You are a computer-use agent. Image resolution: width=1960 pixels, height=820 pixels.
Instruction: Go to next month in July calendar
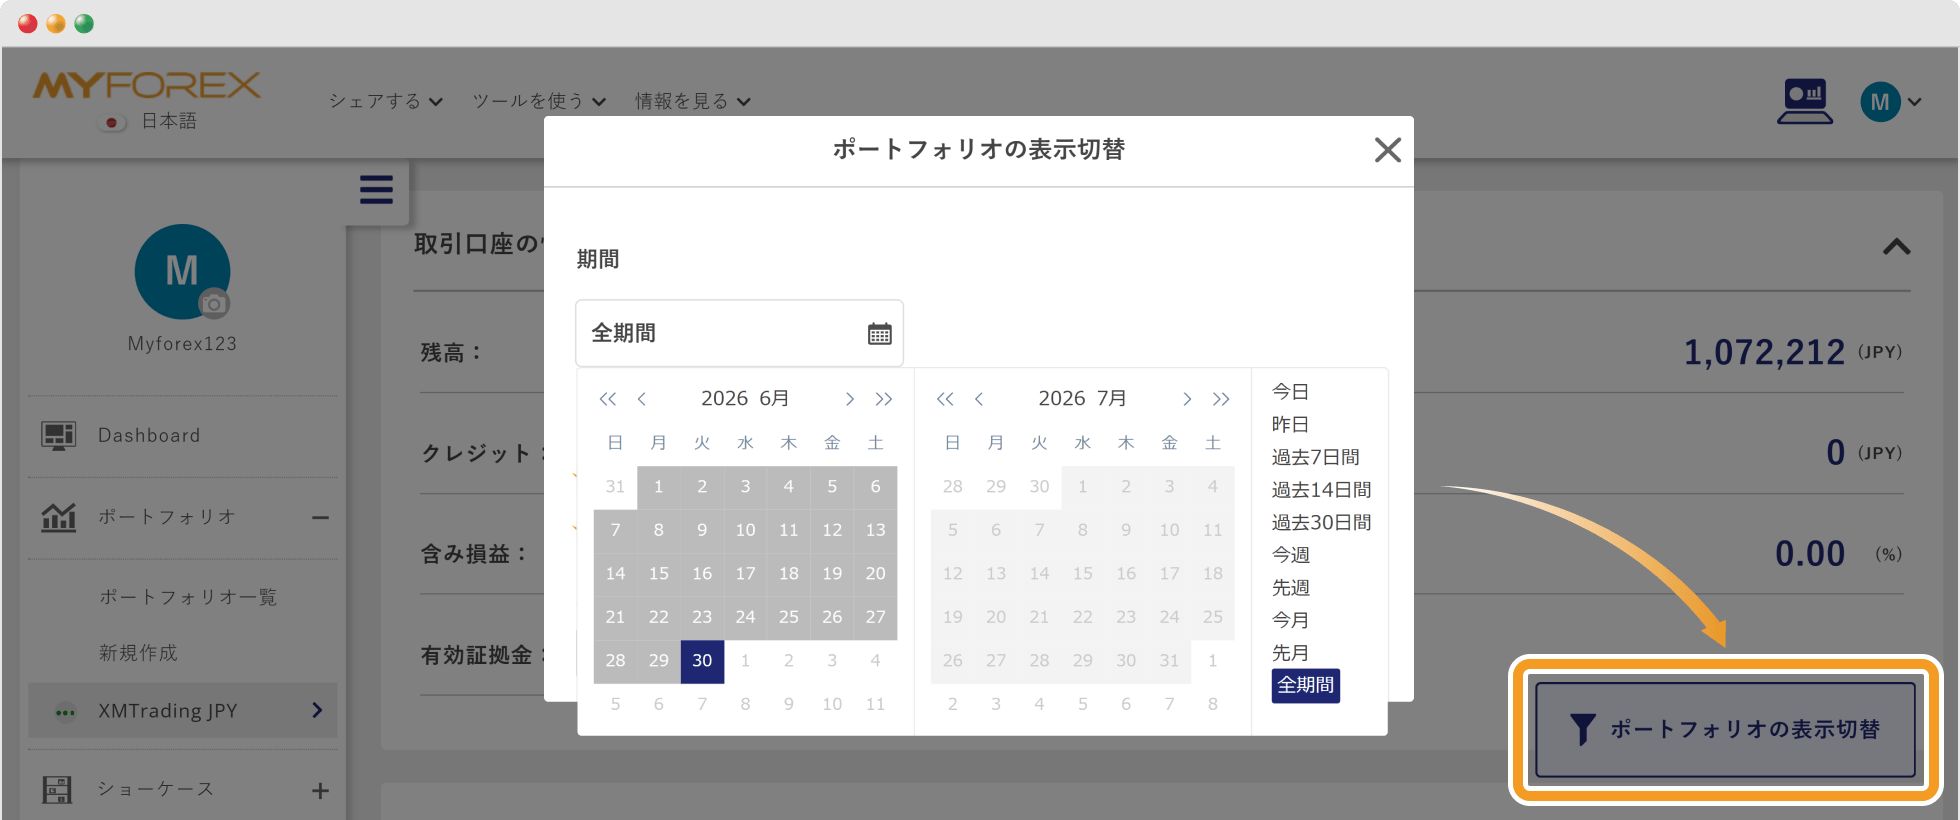(x=1187, y=399)
